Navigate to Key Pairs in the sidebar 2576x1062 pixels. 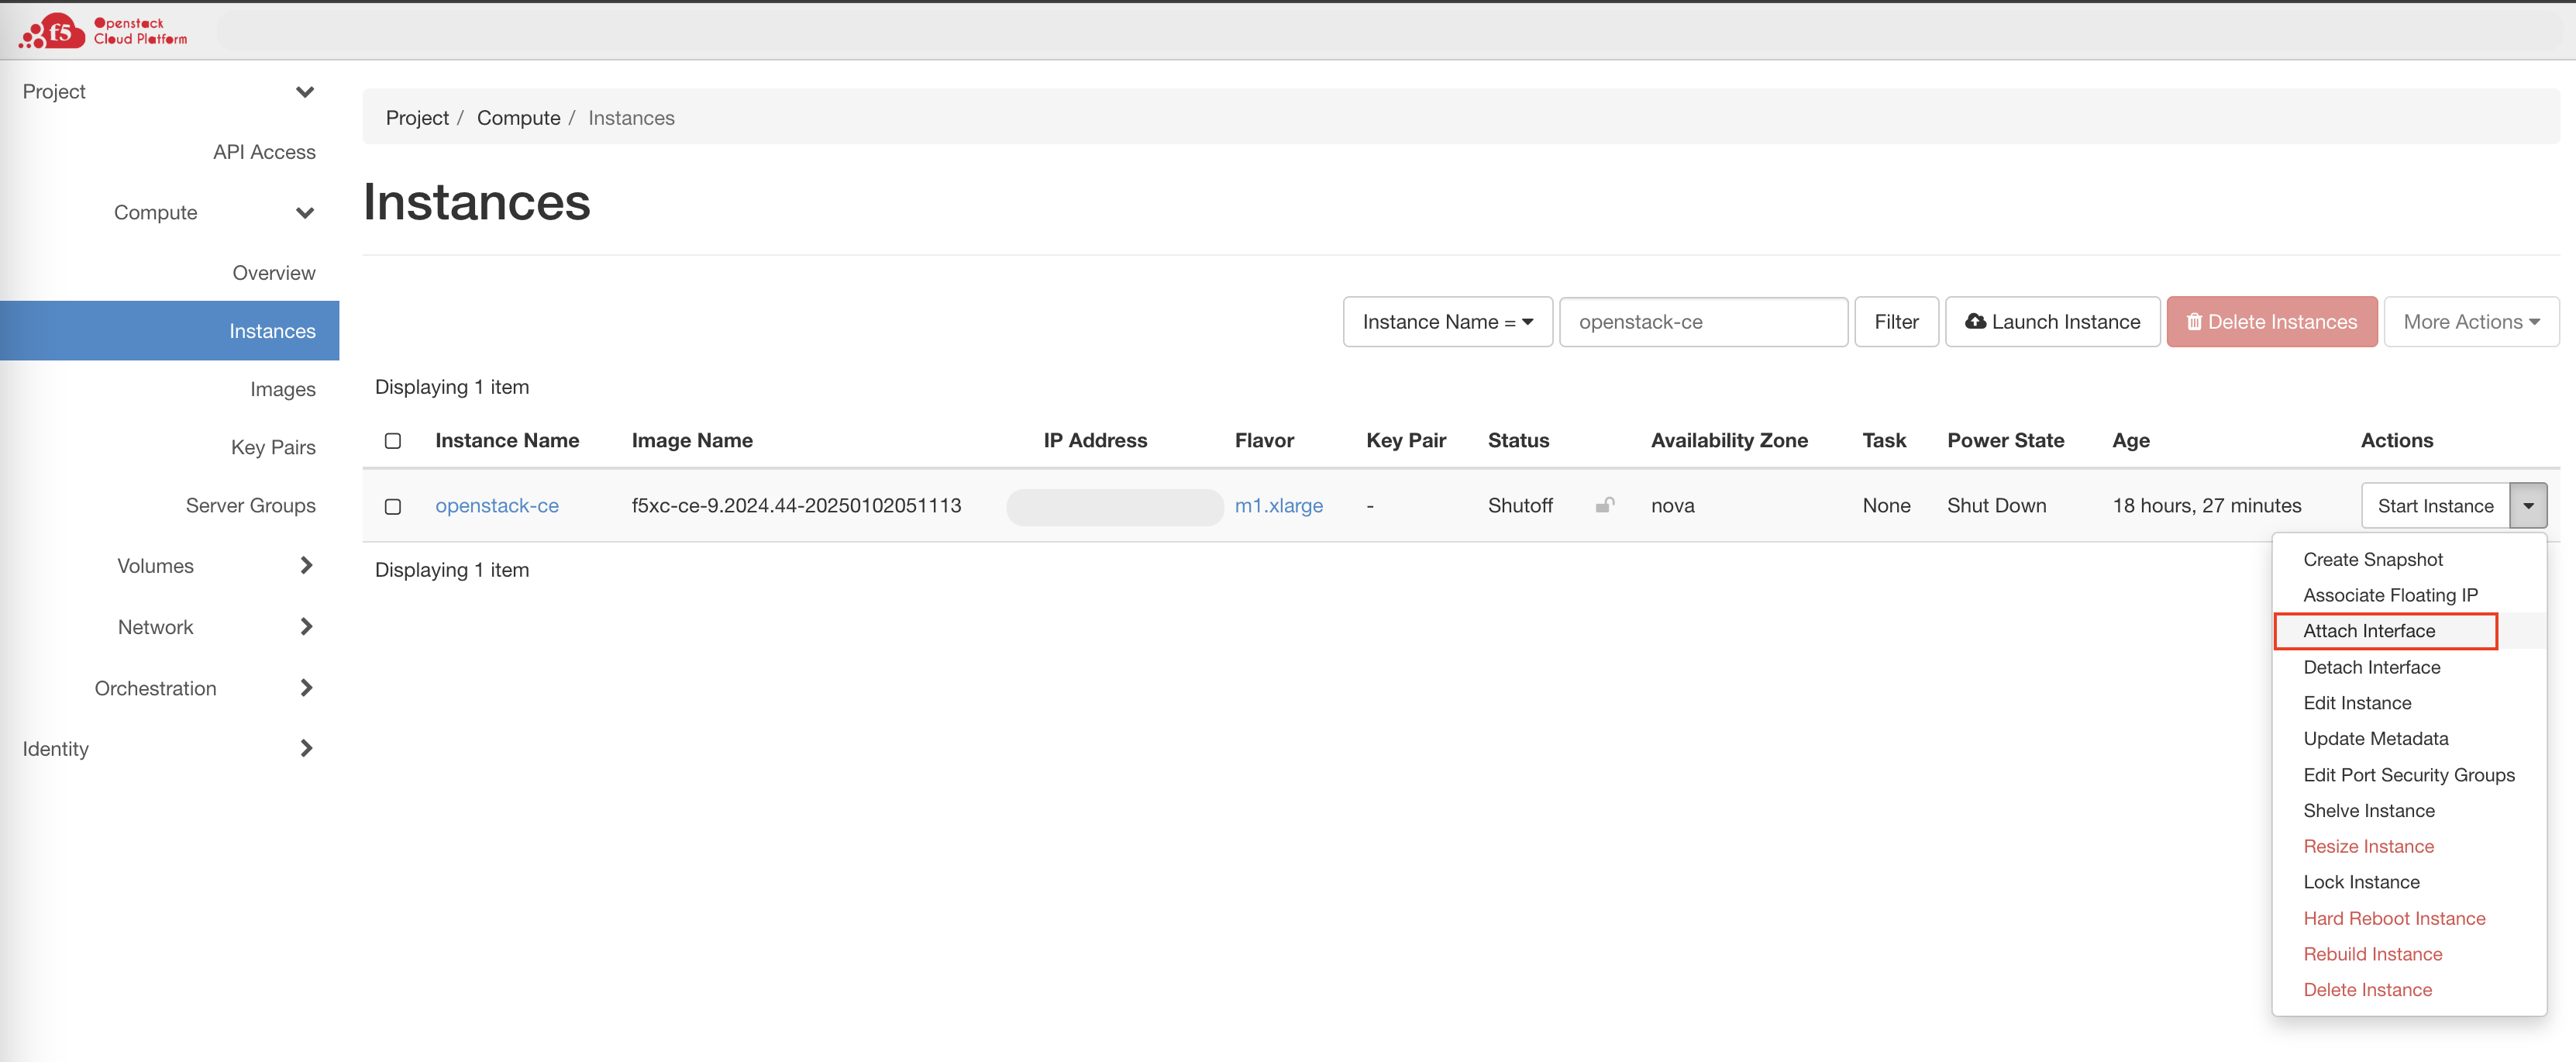[x=273, y=447]
